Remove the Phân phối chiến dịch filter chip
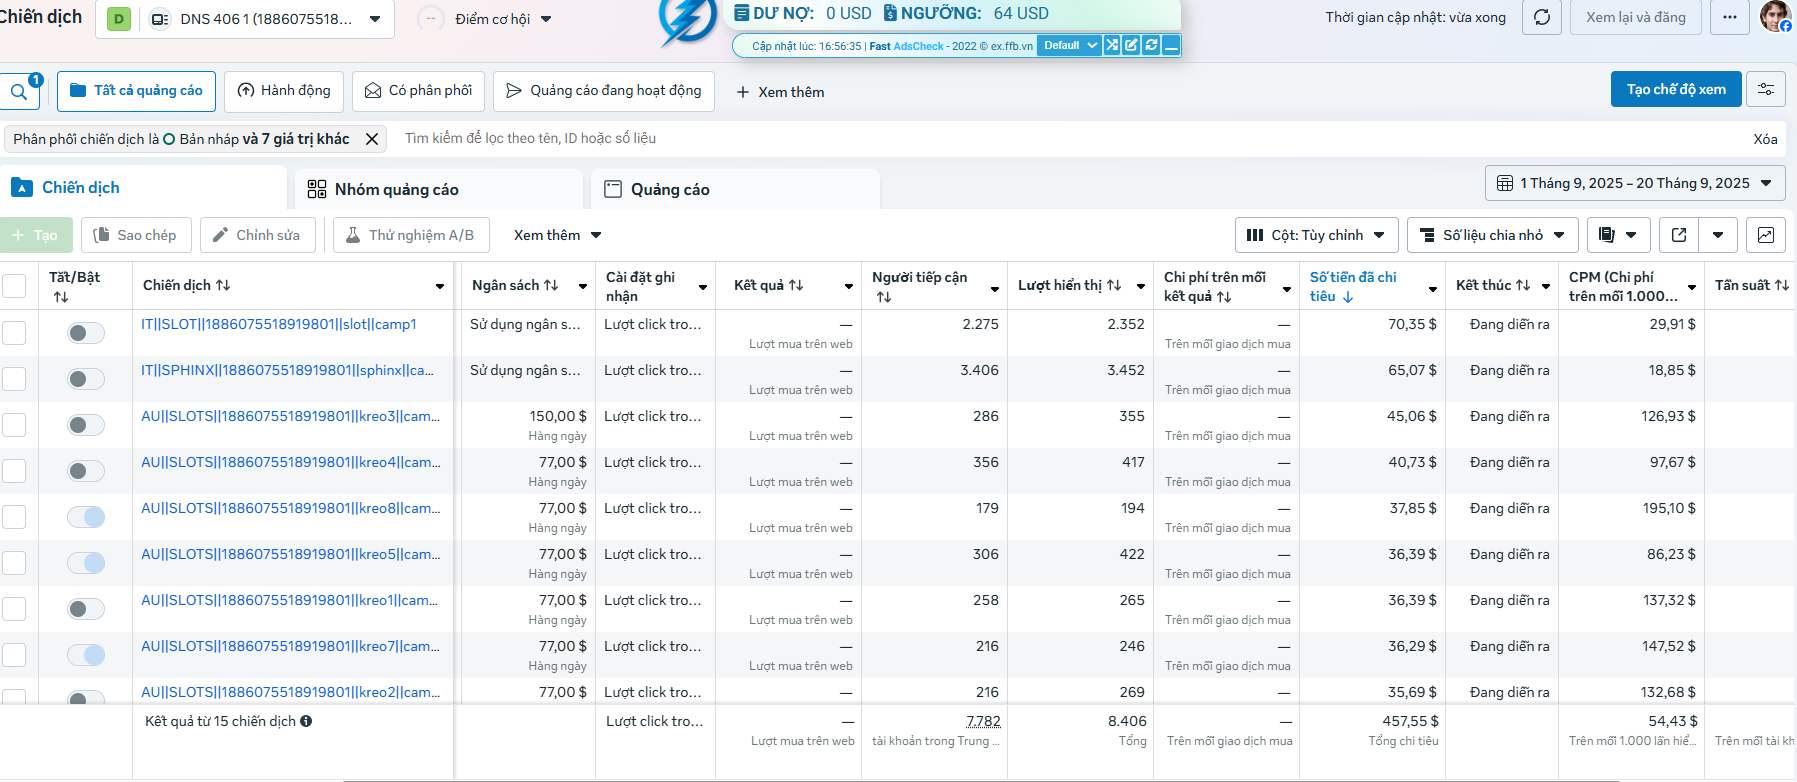 pos(372,139)
